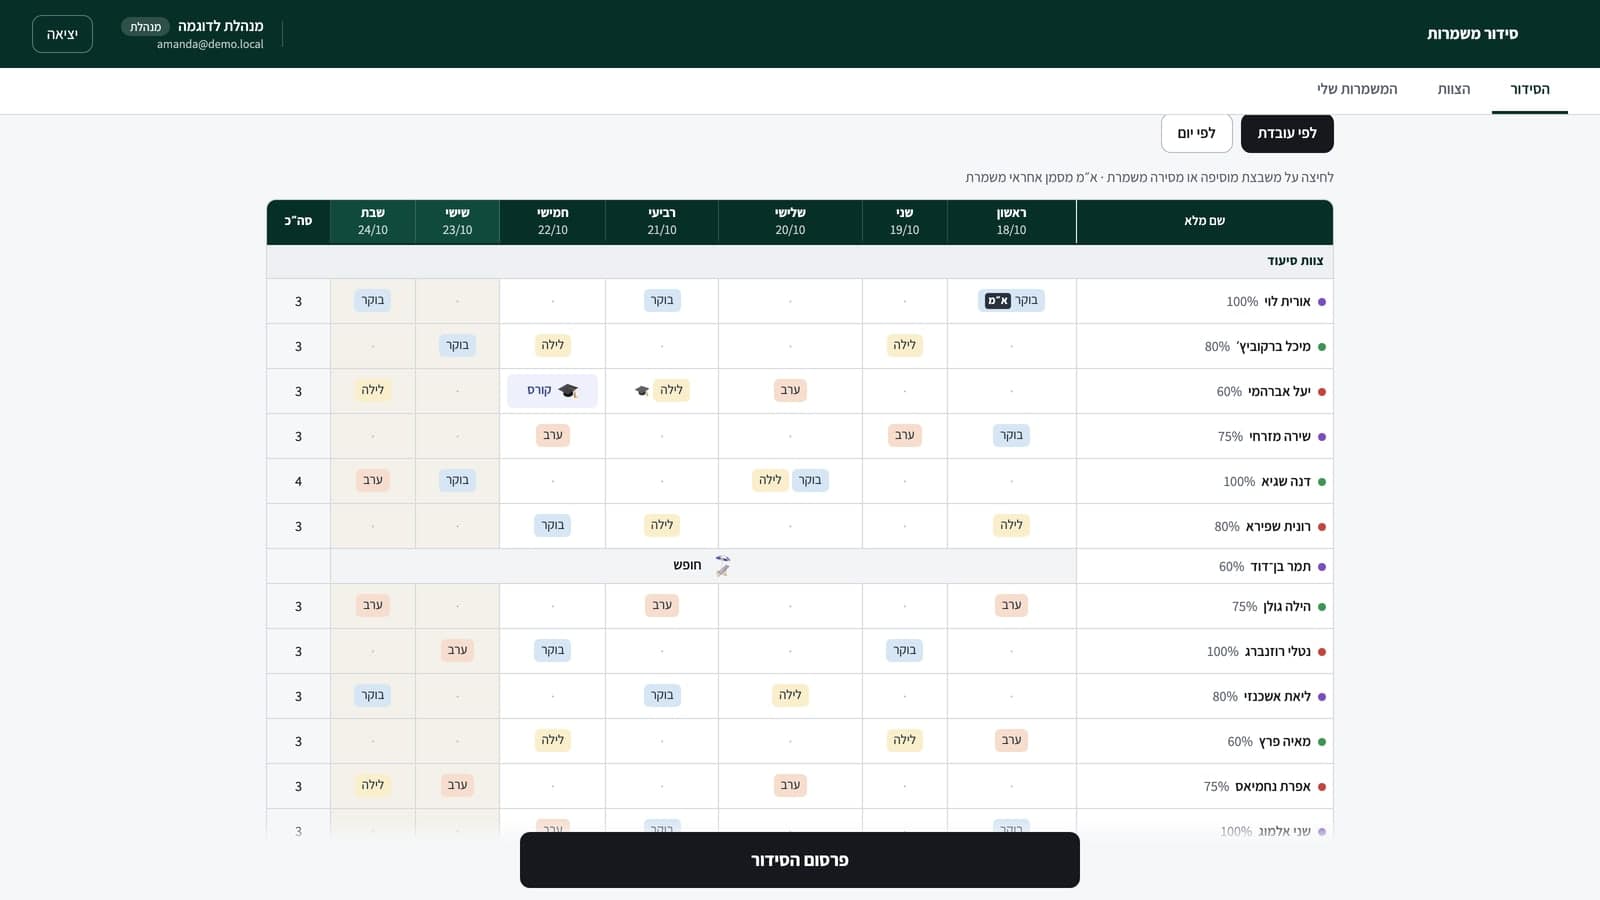Click the שבת 24/10 column header
This screenshot has height=900, width=1600.
(373, 221)
